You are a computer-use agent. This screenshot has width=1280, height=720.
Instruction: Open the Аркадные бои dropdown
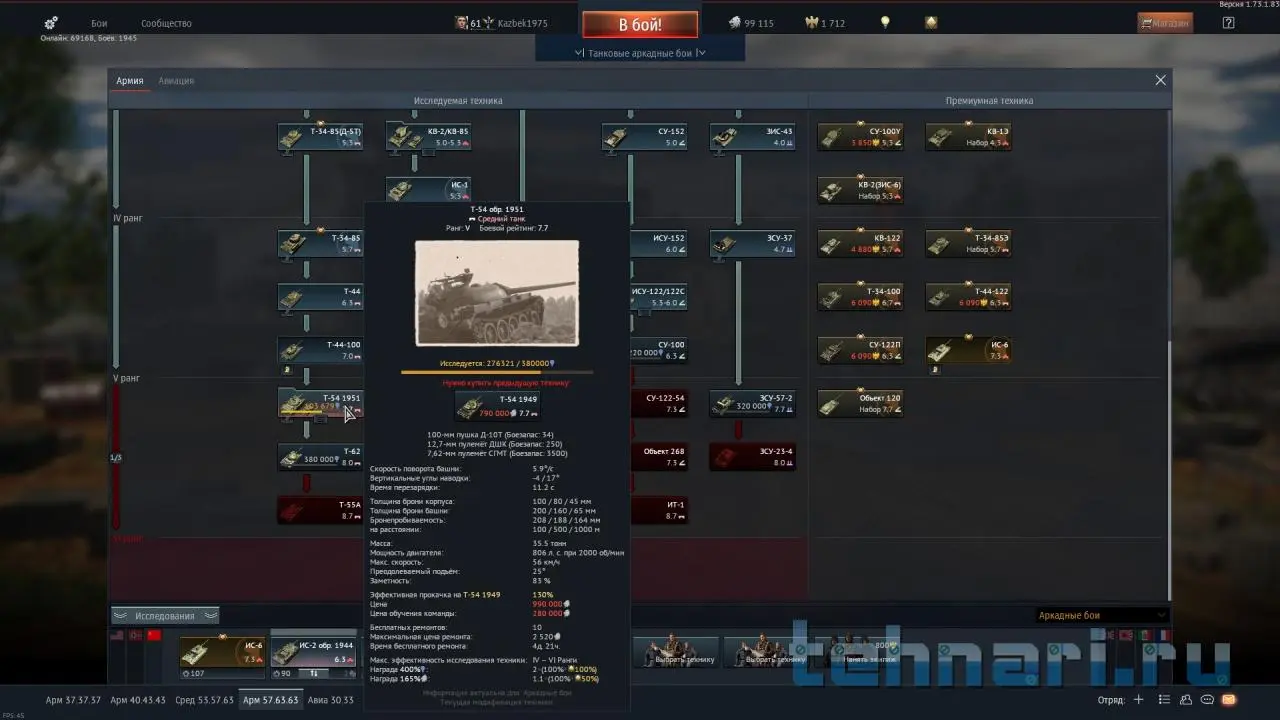(x=1101, y=615)
